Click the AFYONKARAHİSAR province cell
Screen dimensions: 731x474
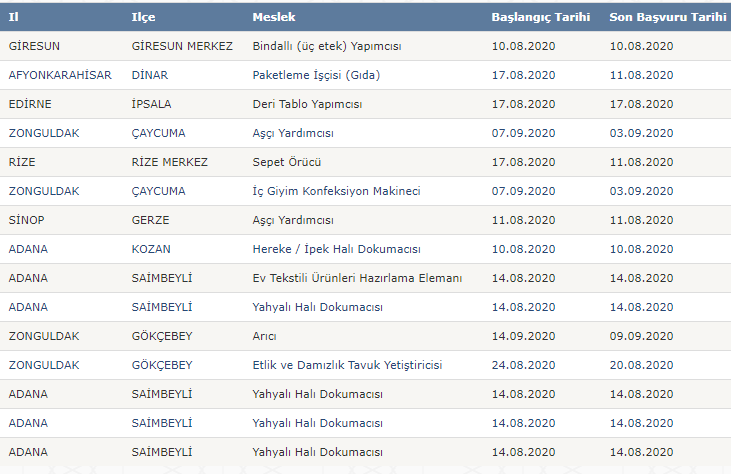tap(59, 75)
